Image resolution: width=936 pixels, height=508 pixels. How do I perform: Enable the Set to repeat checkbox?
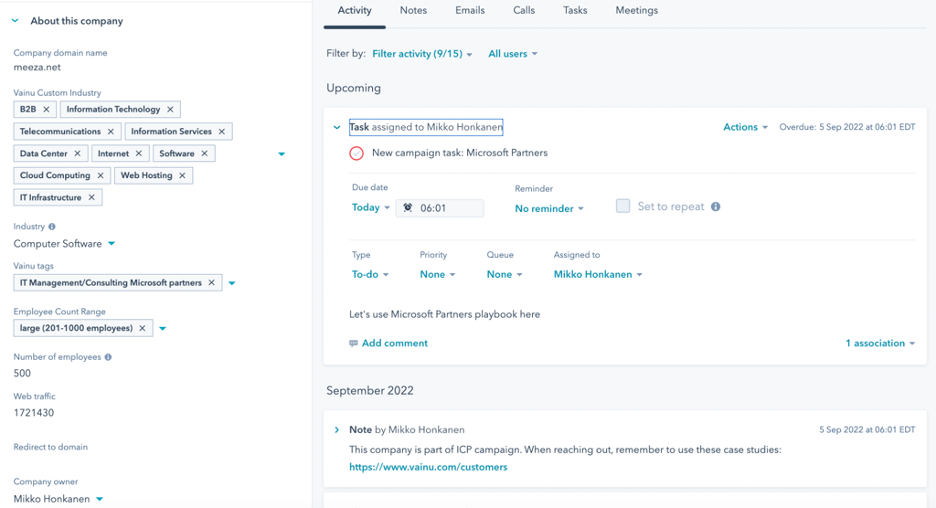click(623, 206)
